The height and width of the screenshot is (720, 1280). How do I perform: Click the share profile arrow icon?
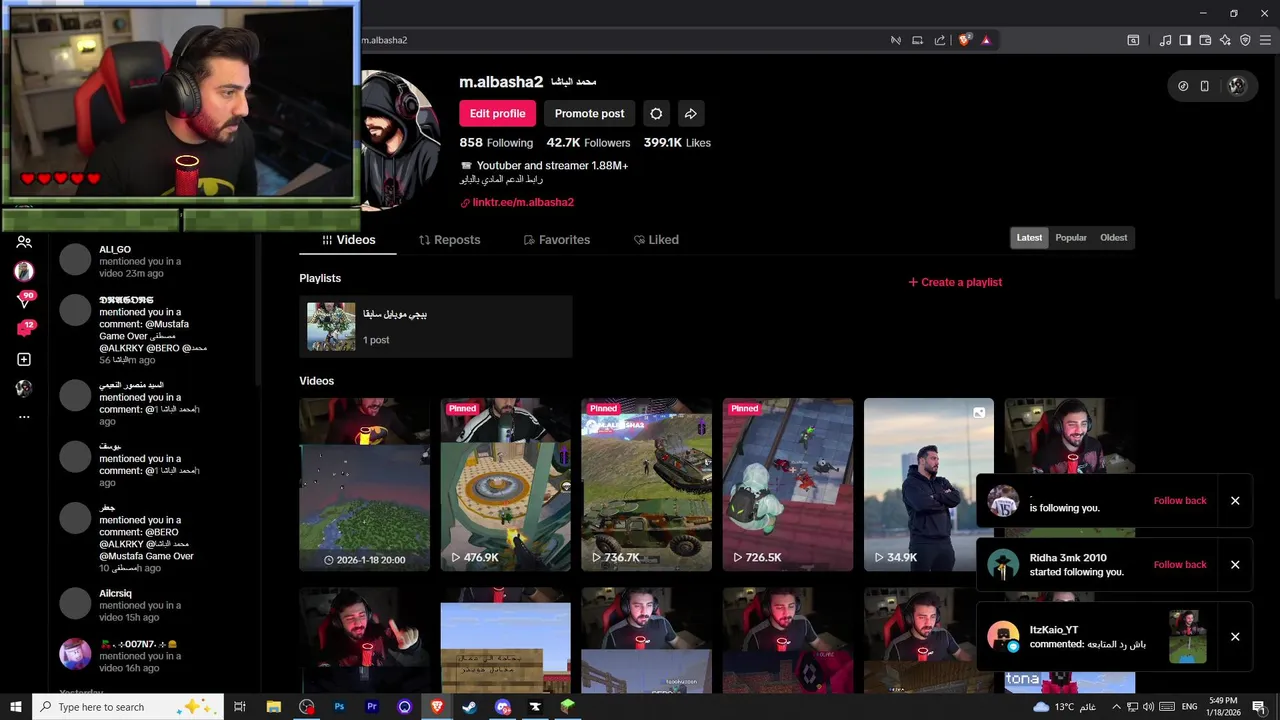(690, 113)
